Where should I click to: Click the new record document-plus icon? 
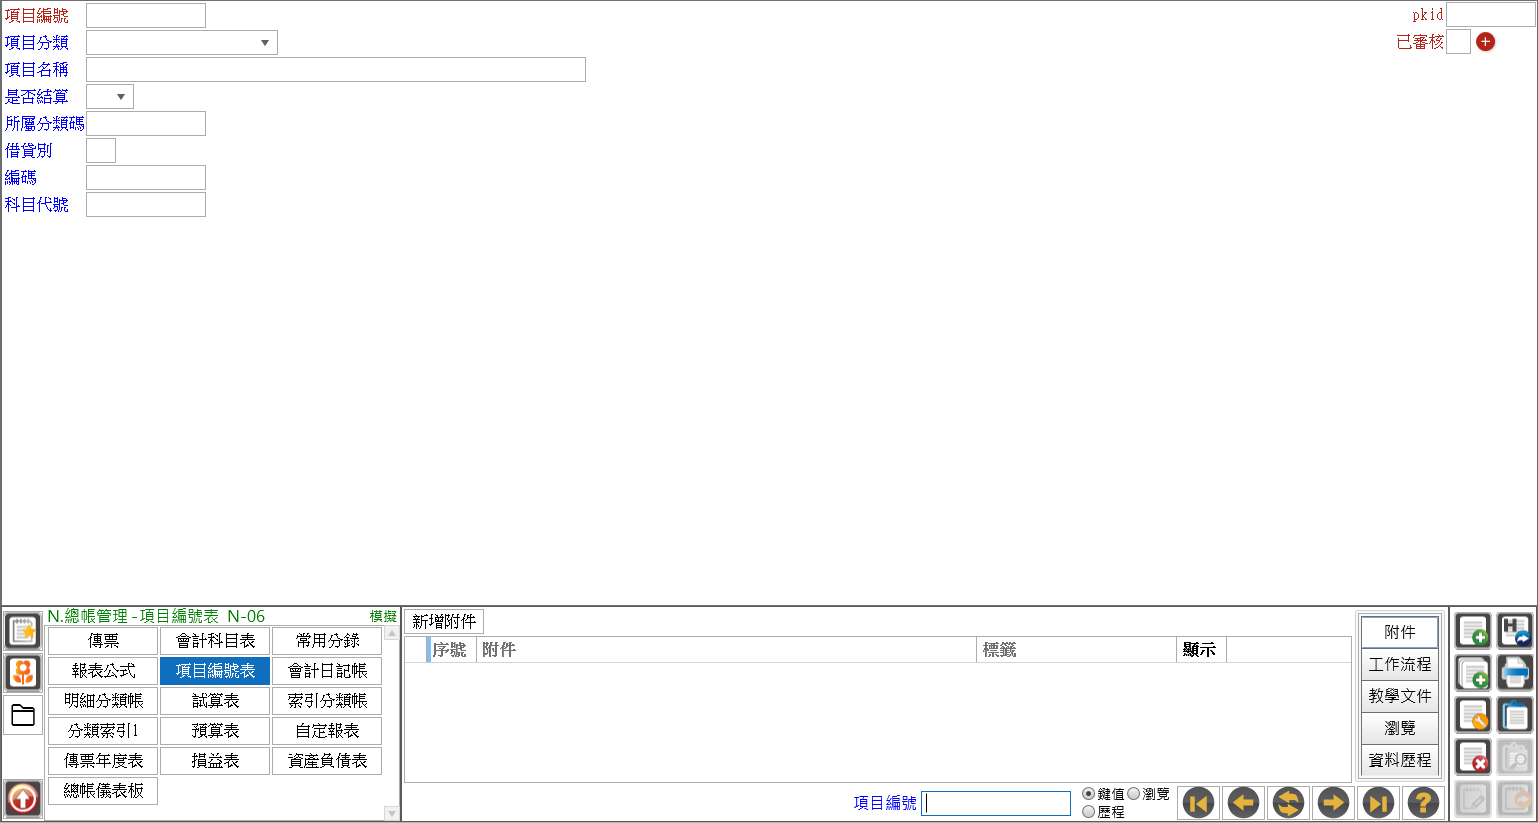point(1473,631)
